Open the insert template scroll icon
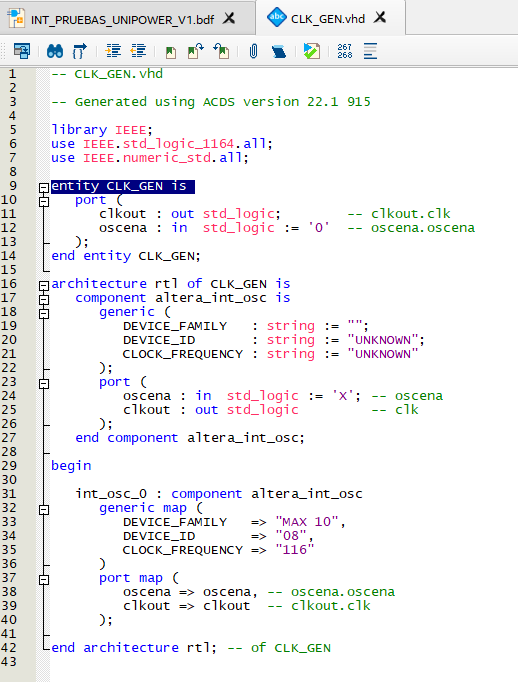The image size is (518, 682). point(279,51)
